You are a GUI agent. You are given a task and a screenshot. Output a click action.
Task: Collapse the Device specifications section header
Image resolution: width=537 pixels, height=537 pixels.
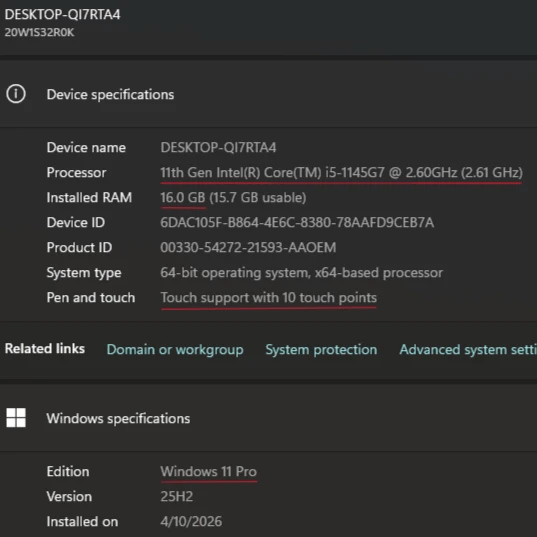pos(268,94)
